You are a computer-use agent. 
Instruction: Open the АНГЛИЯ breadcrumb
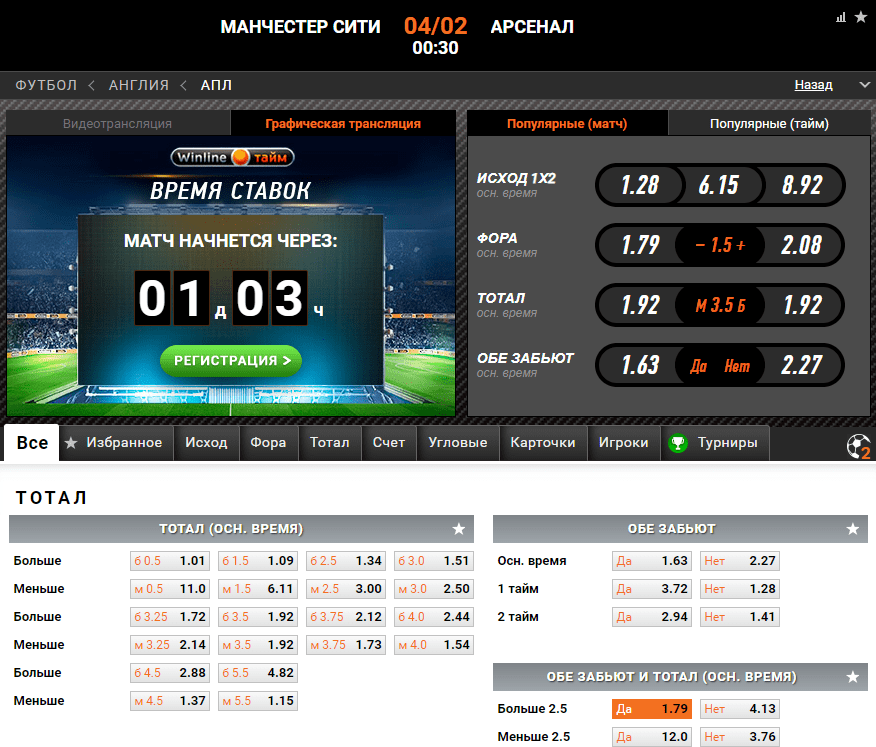pos(139,85)
